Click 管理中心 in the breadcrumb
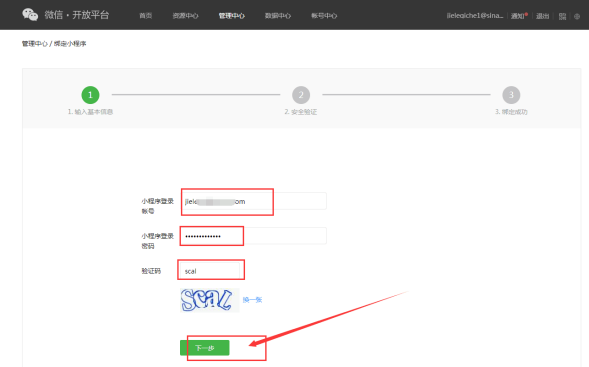This screenshot has height=367, width=589. tap(35, 44)
